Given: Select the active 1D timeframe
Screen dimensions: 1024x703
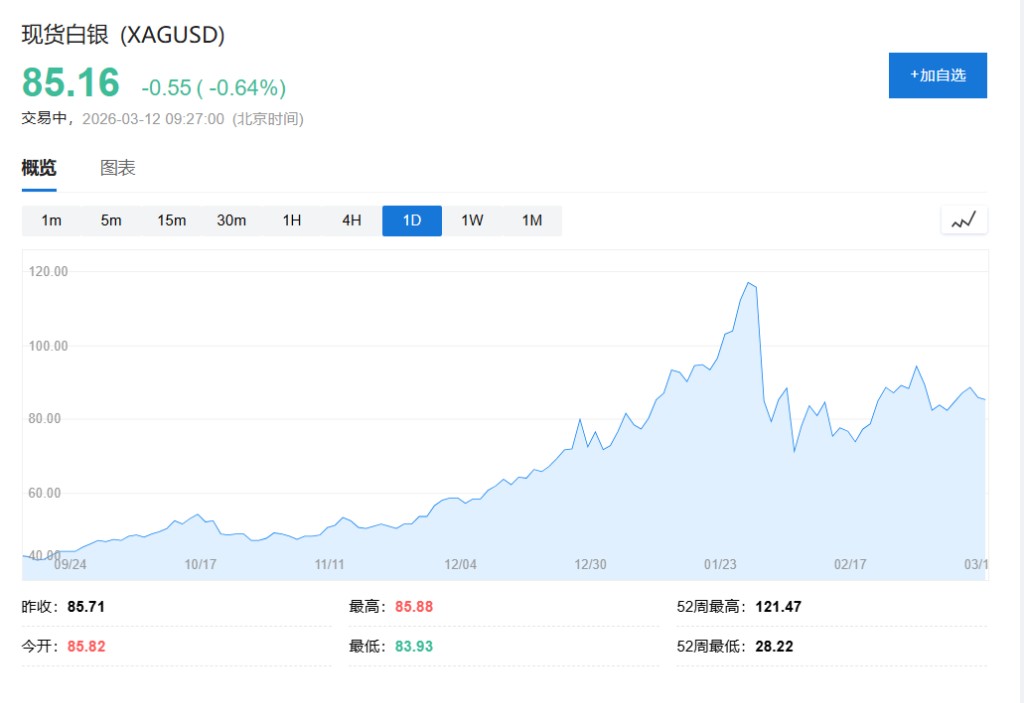Looking at the screenshot, I should coord(411,221).
